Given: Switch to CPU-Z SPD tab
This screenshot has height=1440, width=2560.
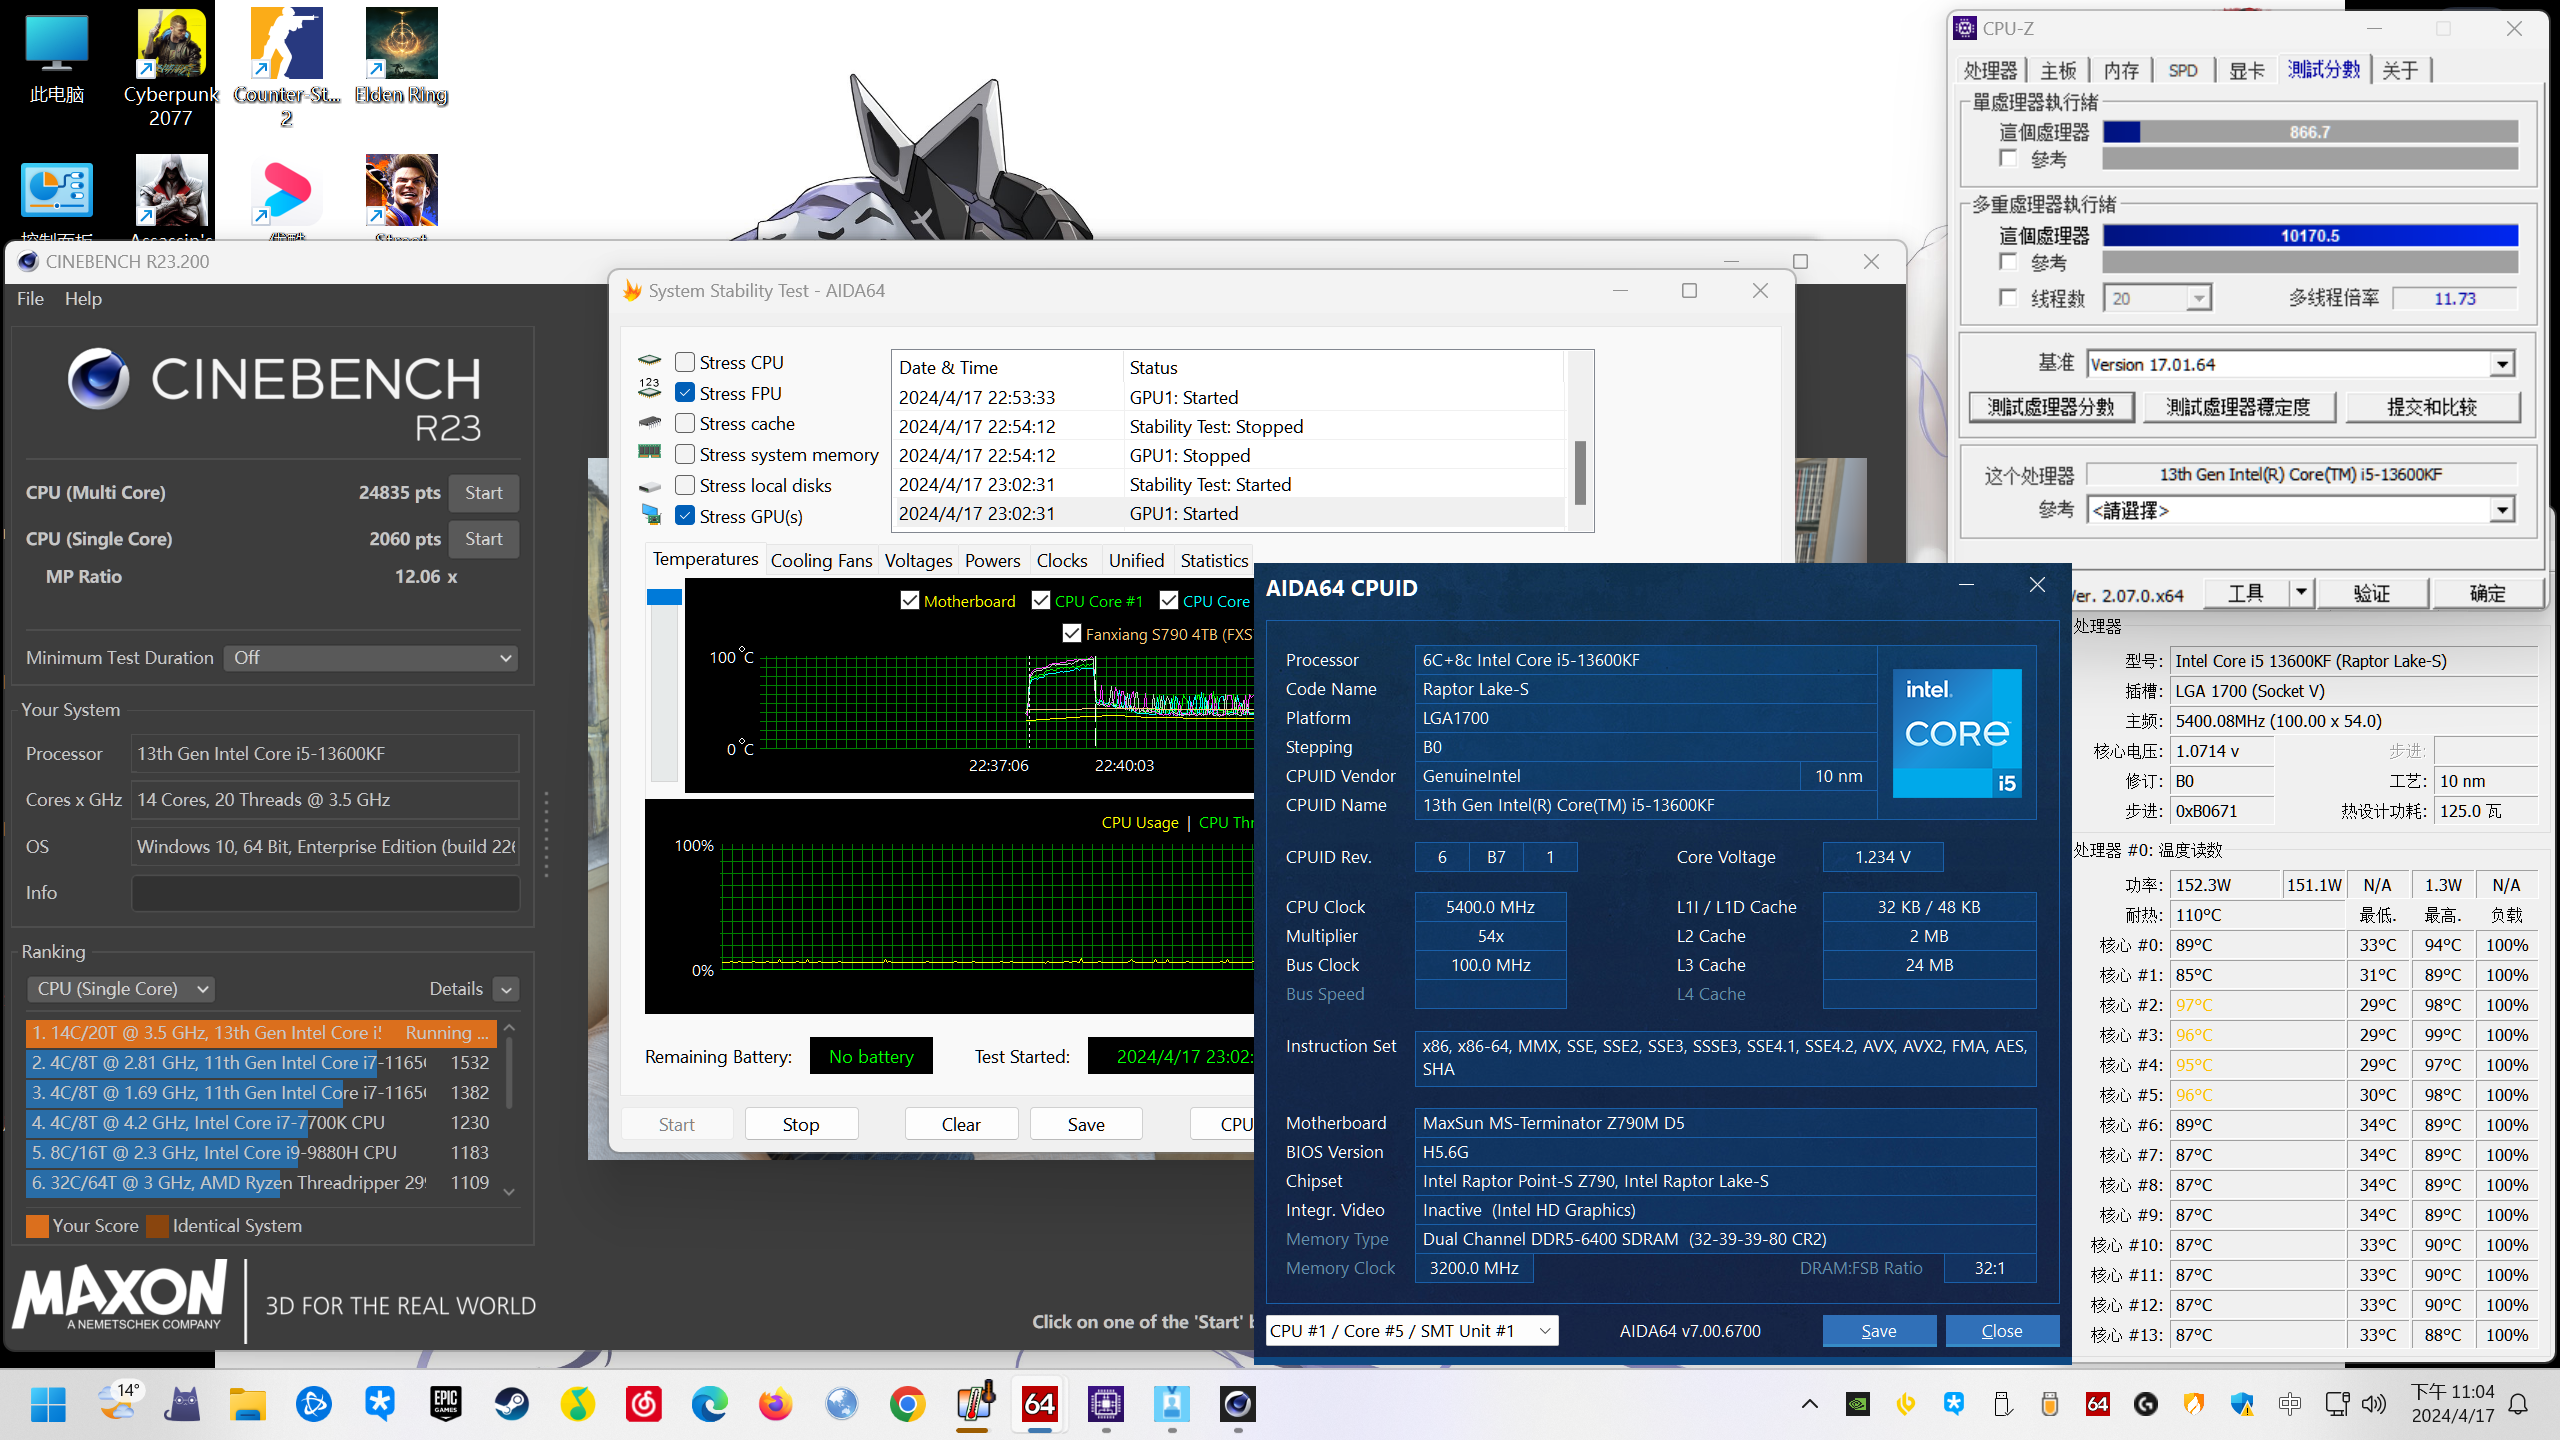Looking at the screenshot, I should (x=2183, y=70).
